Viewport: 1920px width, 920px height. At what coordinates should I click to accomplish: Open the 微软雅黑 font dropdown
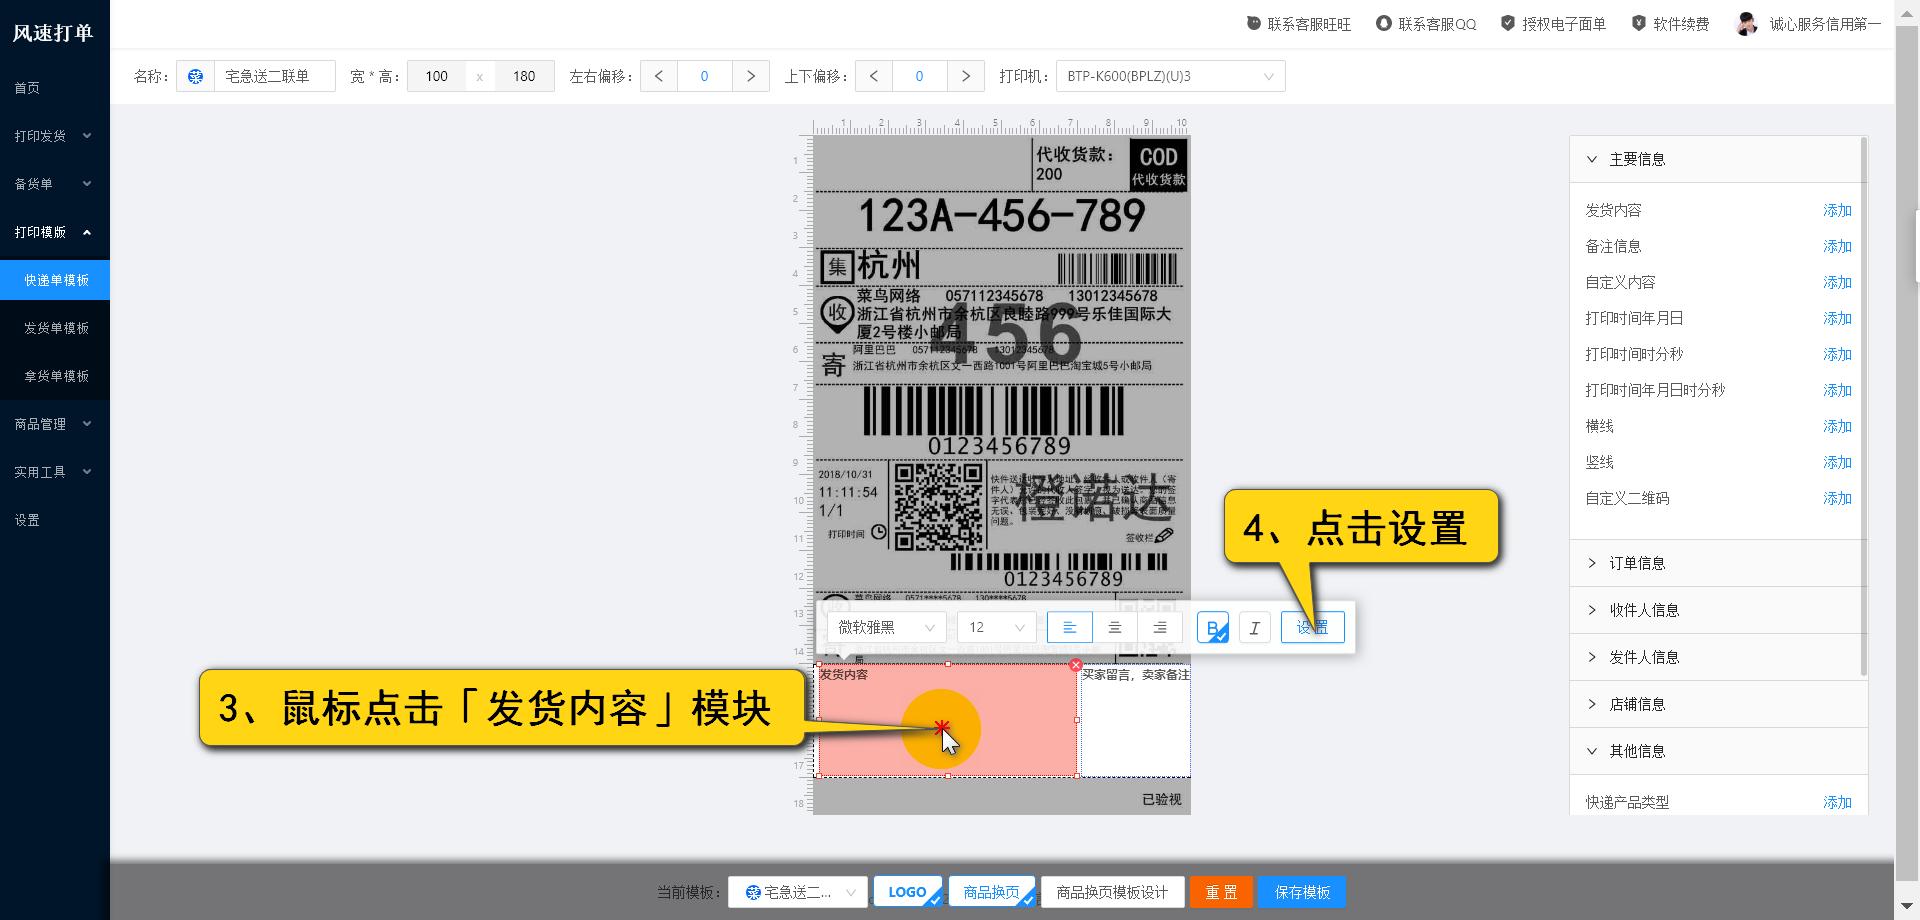886,627
